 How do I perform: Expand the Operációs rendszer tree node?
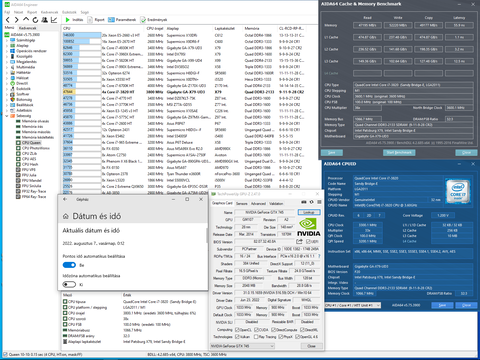(7, 51)
